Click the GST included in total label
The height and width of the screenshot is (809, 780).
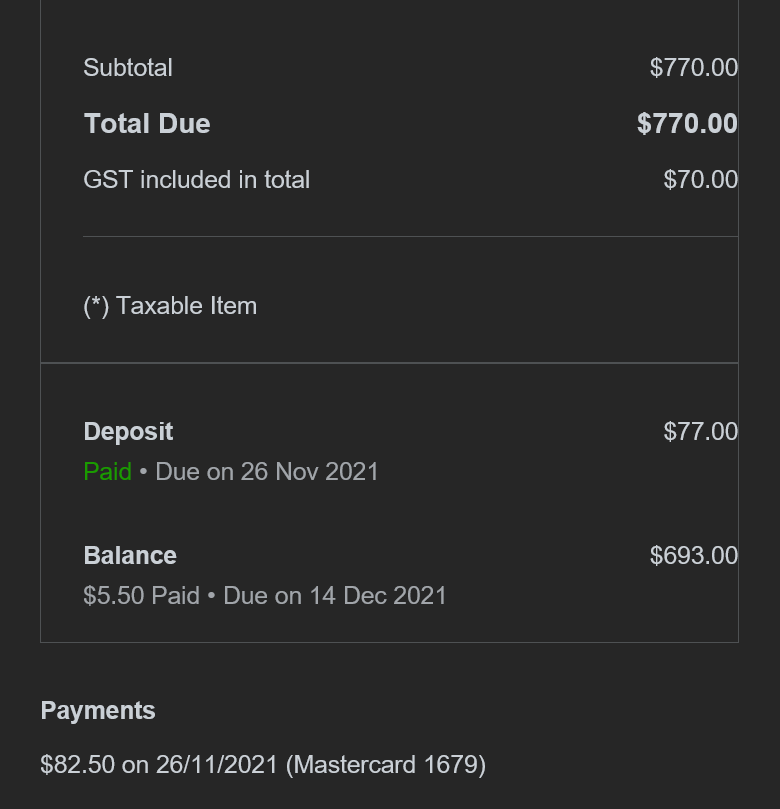click(197, 180)
